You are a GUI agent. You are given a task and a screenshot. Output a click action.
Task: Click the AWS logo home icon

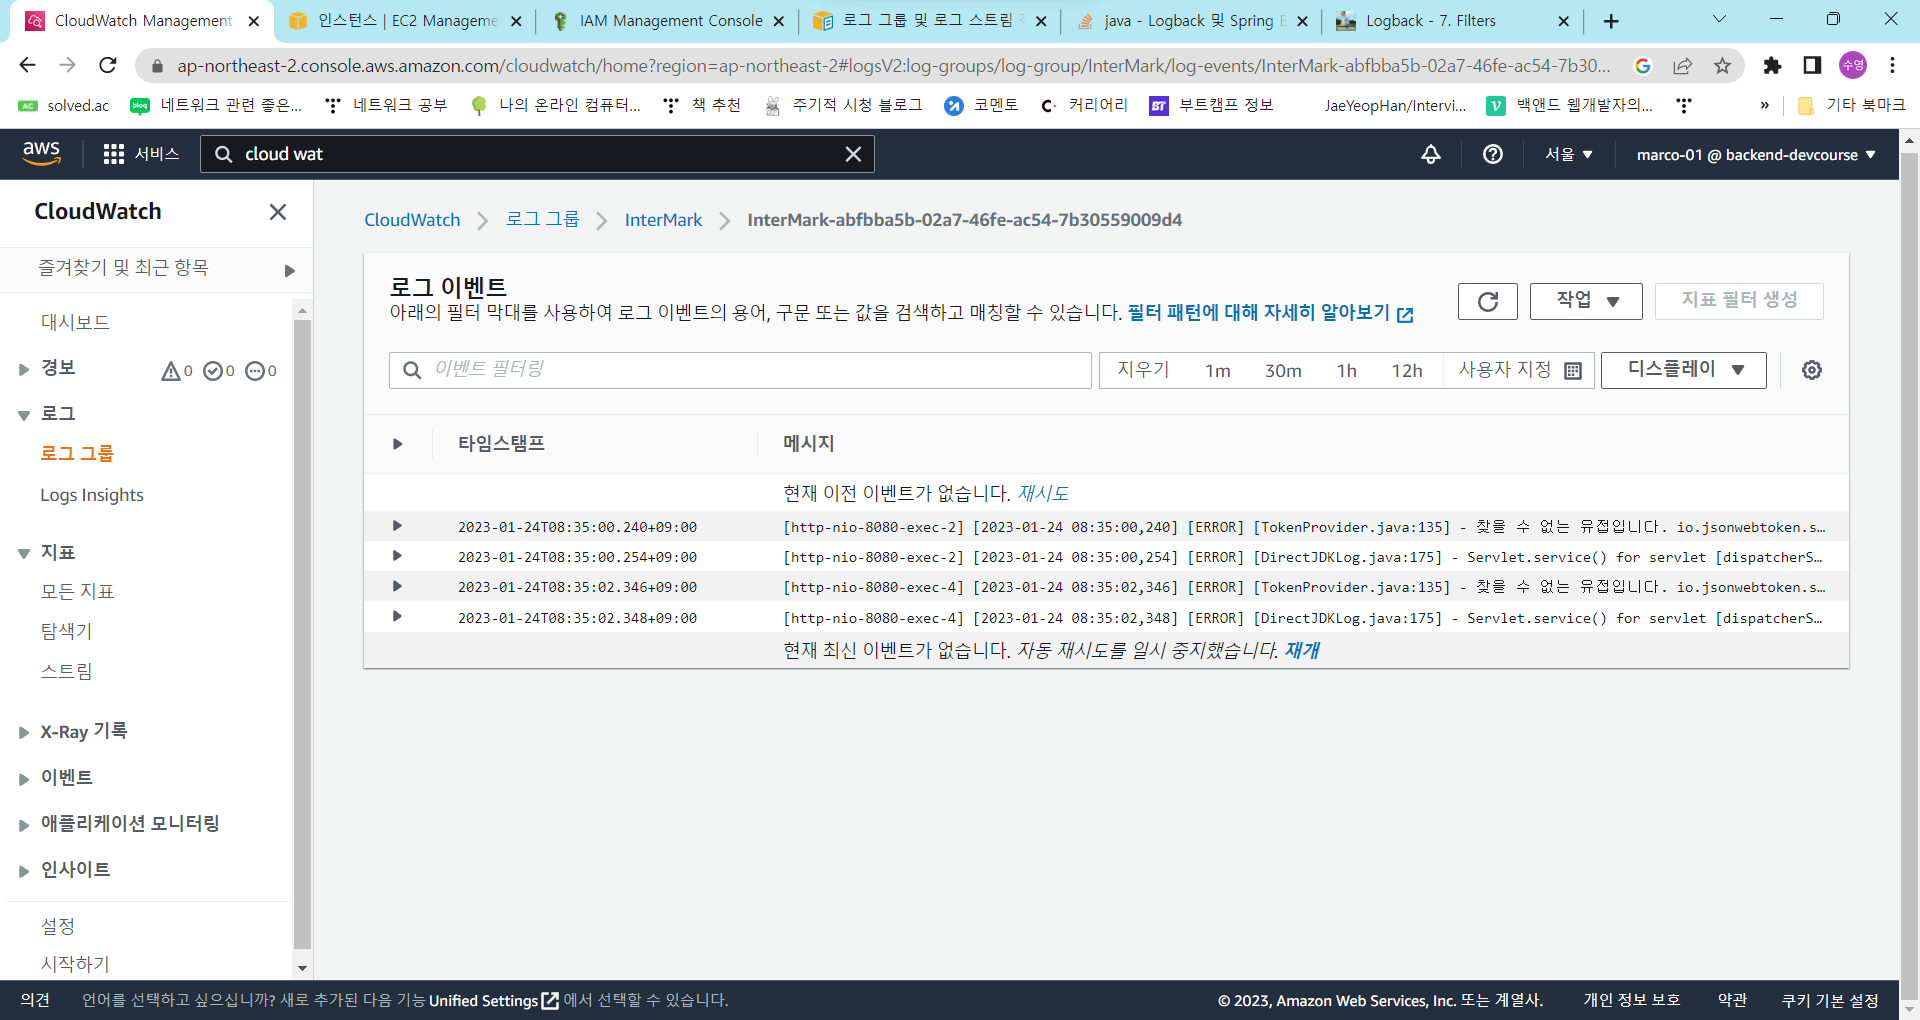41,153
